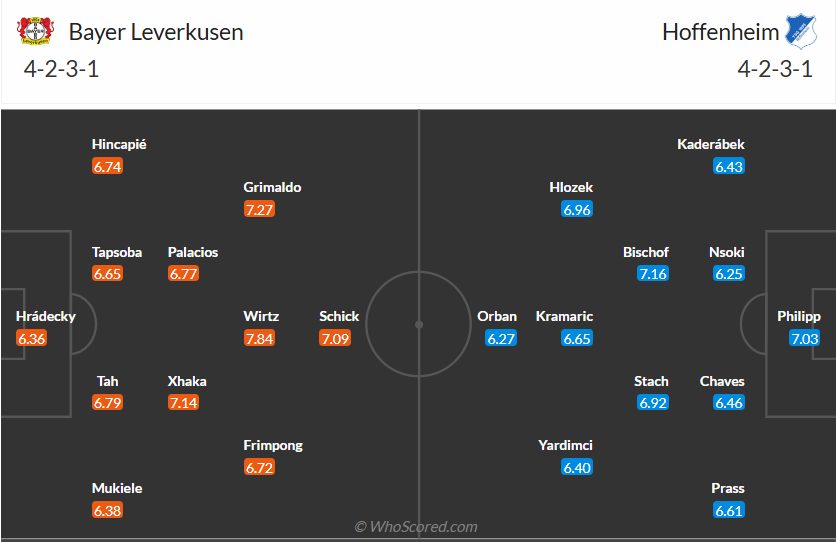The height and width of the screenshot is (542, 837).
Task: Click Grimaldo's 7.27 rating badge
Action: point(259,209)
